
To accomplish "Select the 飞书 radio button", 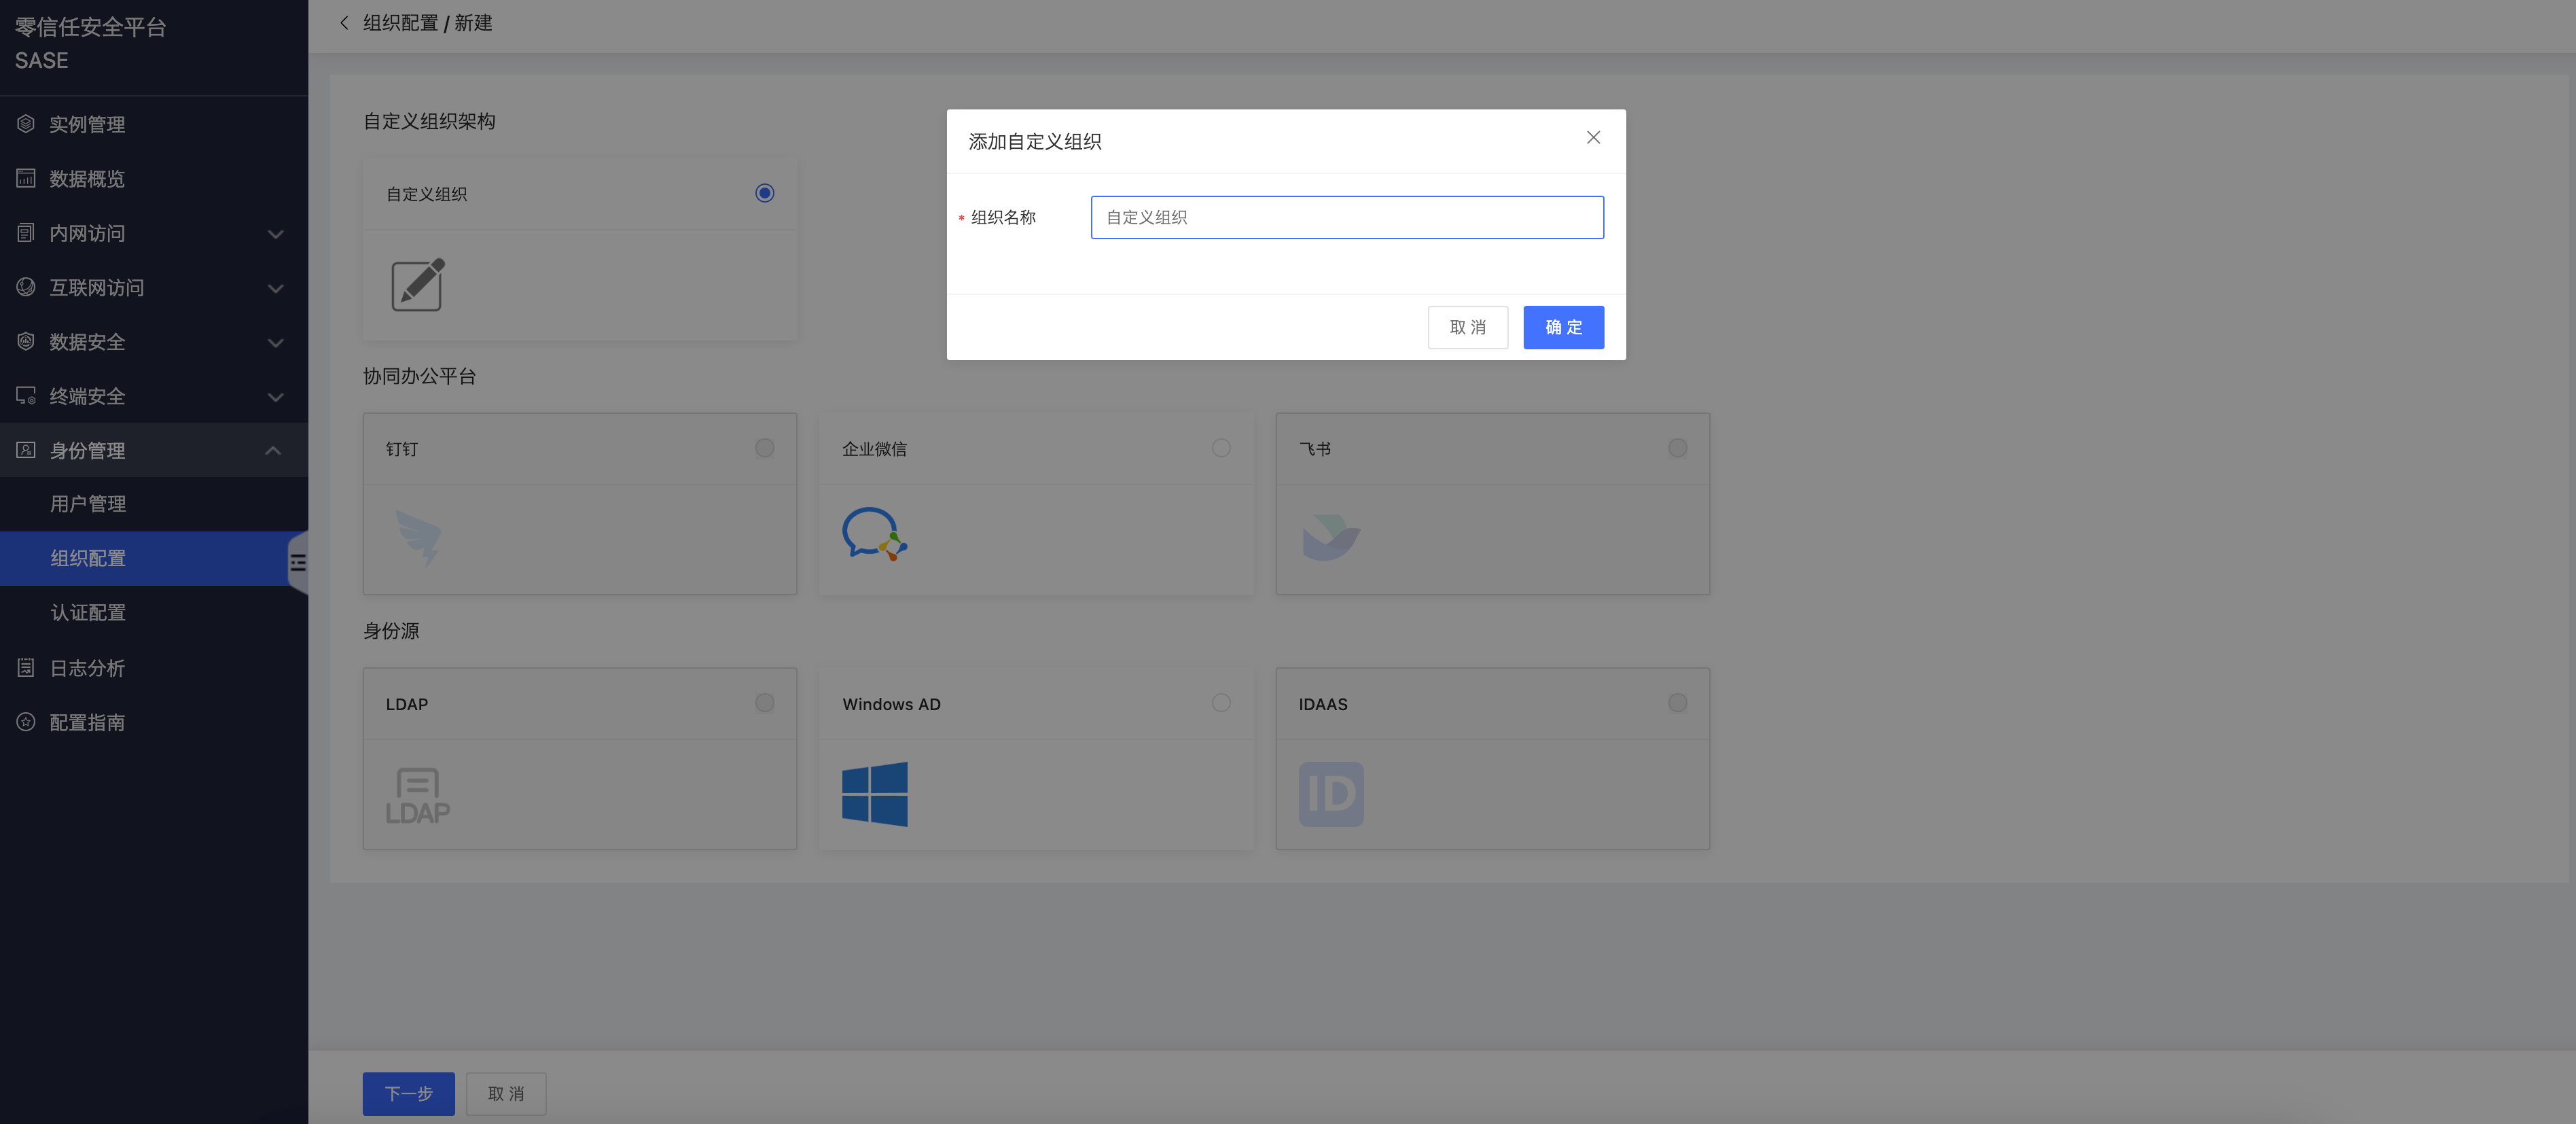I will pos(1678,448).
